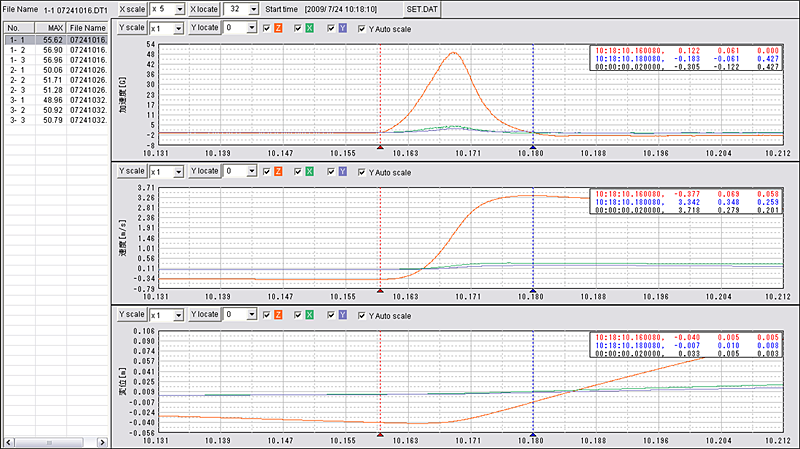Viewport: 800px width, 449px height.
Task: Click red cursor marker under velocity chart
Action: pos(380,291)
